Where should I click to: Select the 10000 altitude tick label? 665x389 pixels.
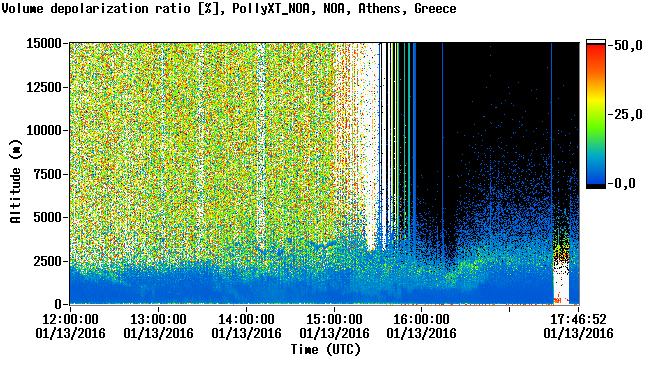[x=44, y=131]
